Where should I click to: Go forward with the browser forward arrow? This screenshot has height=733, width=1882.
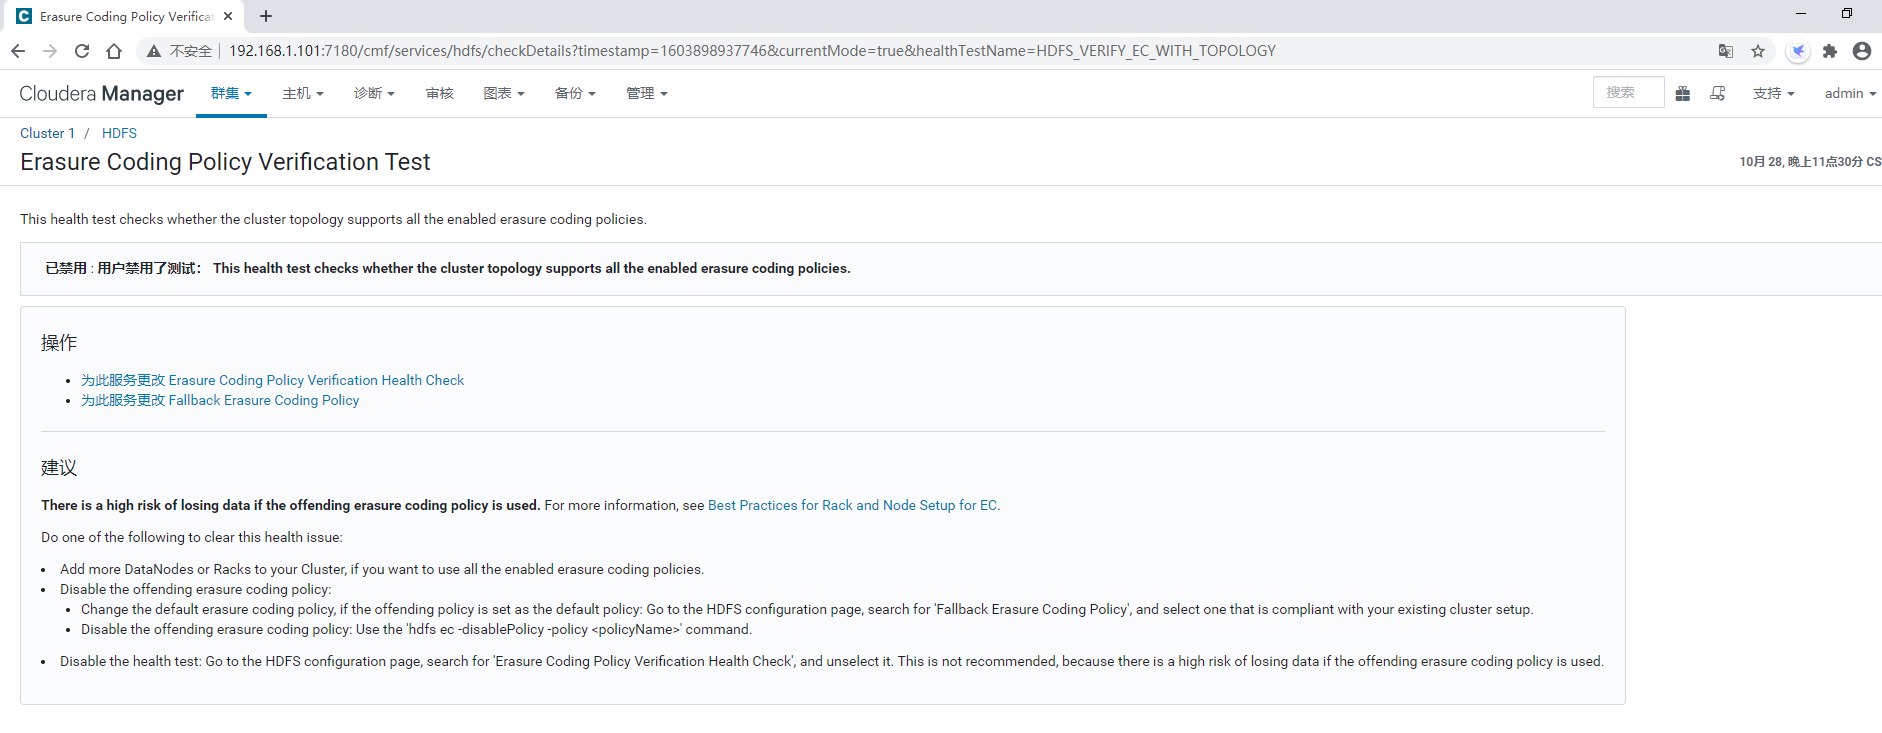click(x=50, y=51)
